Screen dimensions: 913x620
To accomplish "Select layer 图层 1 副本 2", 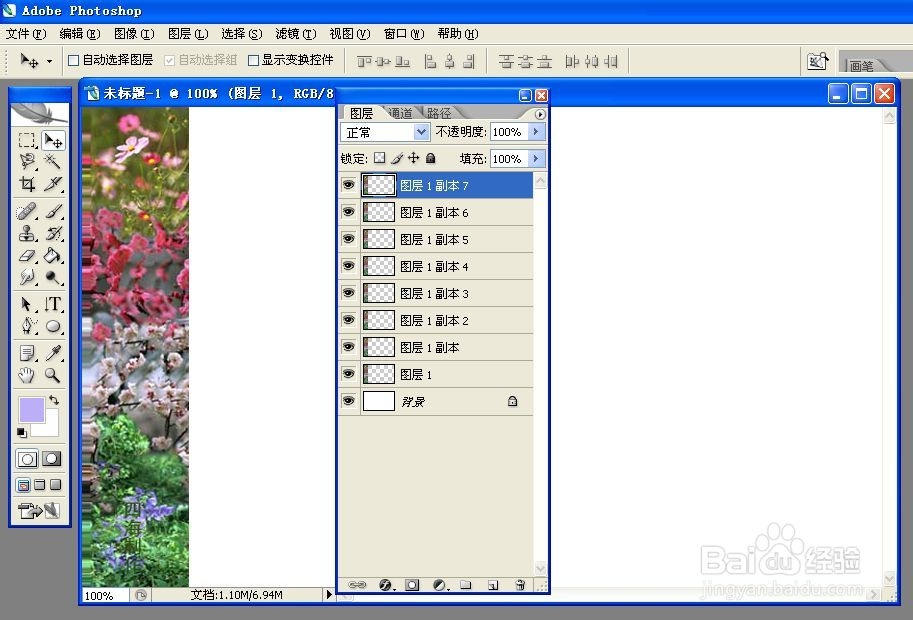I will click(436, 320).
